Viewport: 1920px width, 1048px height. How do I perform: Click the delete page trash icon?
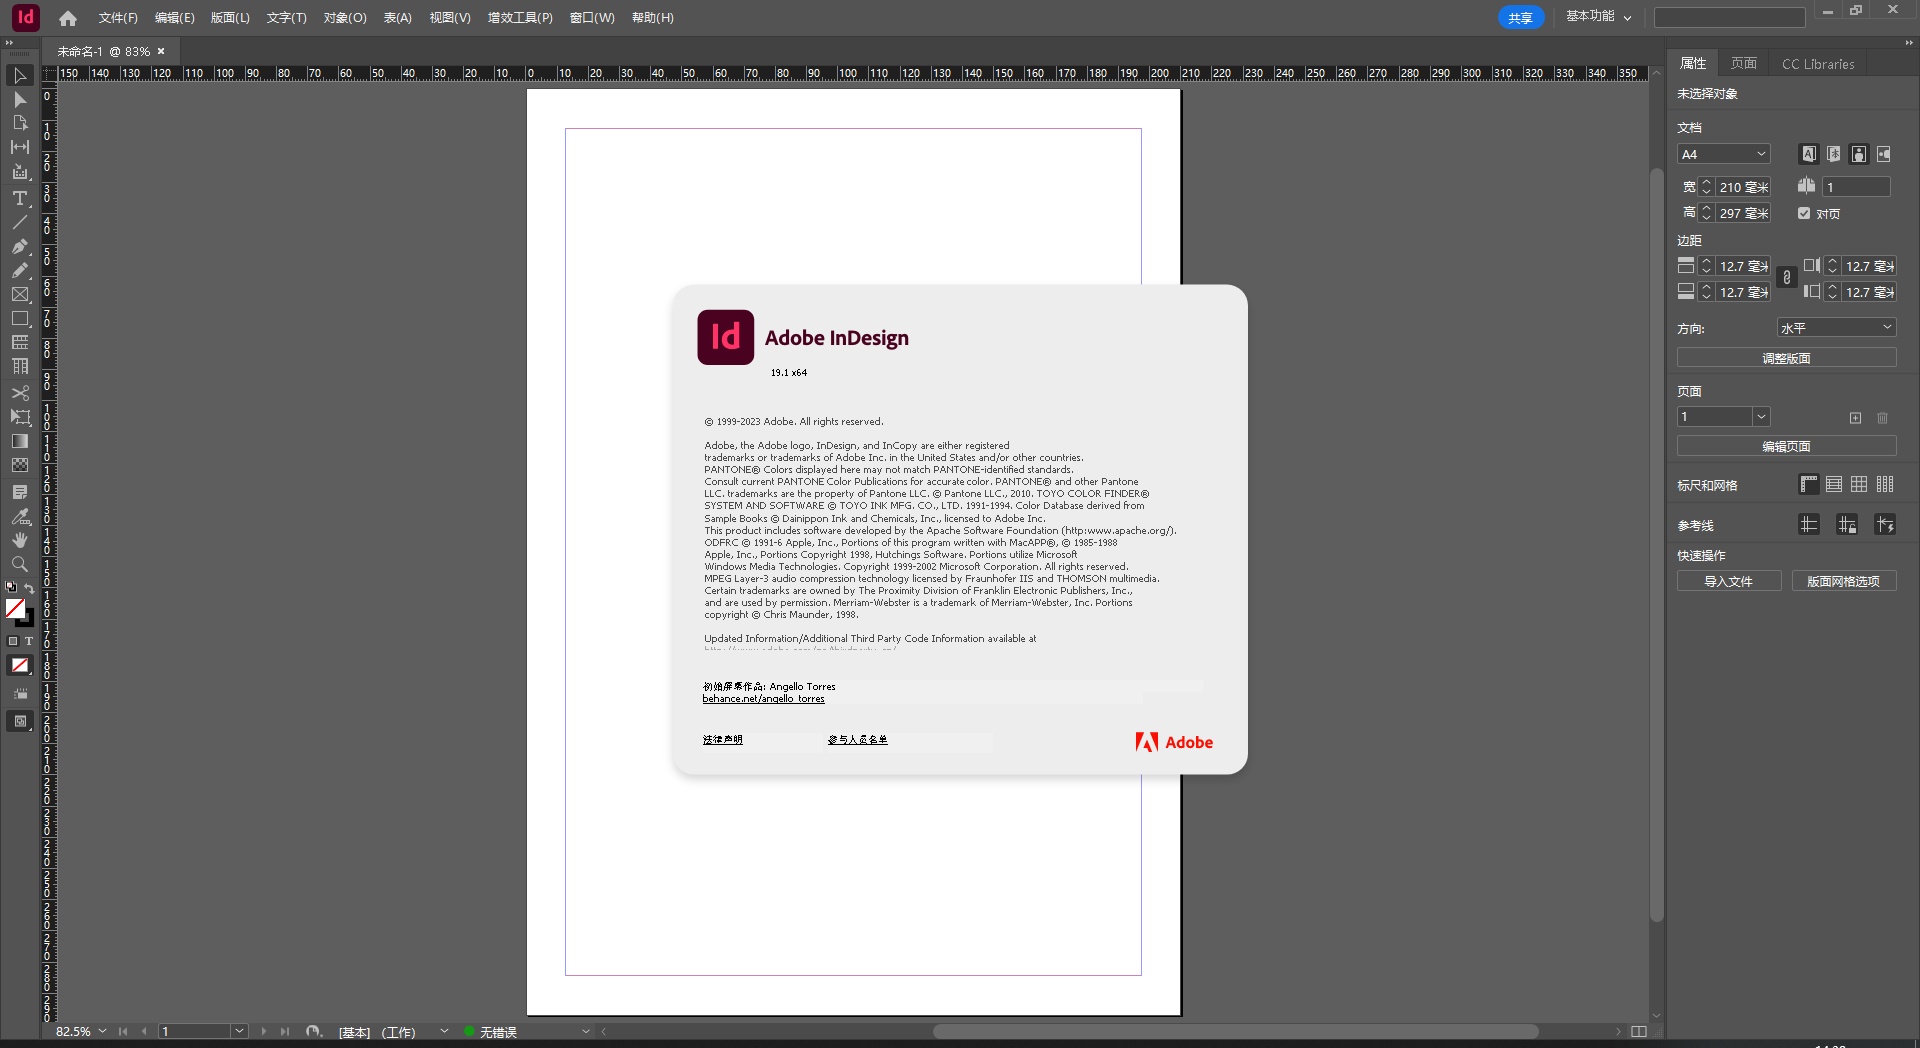[x=1882, y=418]
